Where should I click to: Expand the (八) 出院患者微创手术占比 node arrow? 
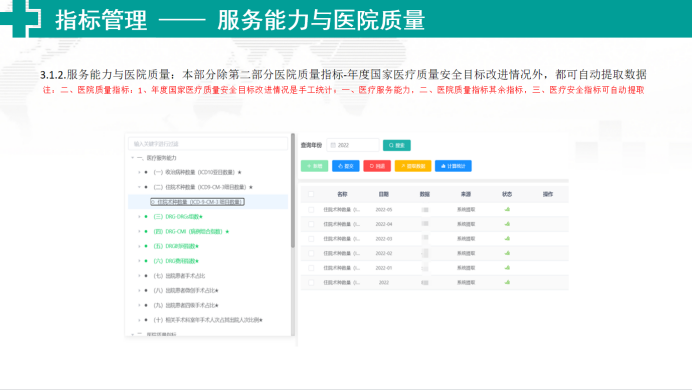click(x=139, y=291)
